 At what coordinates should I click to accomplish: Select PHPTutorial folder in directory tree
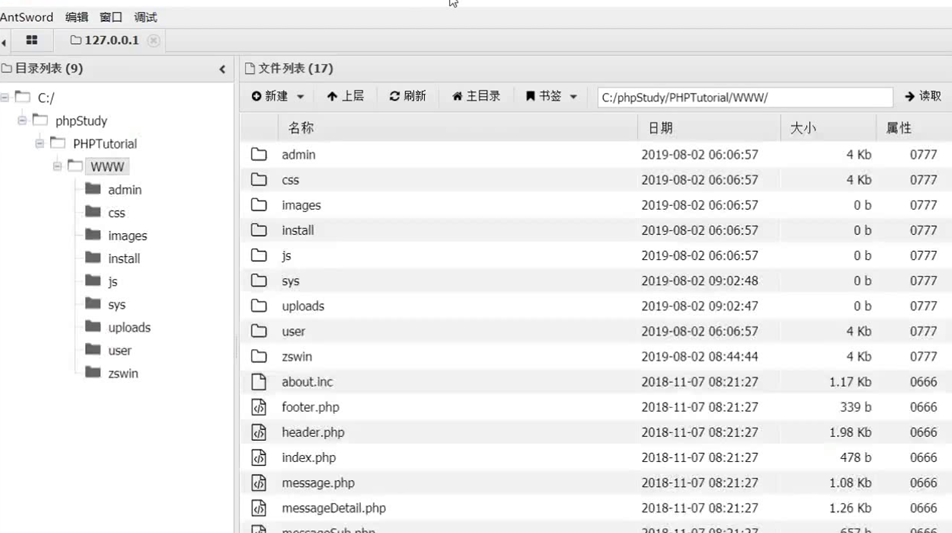(x=105, y=144)
